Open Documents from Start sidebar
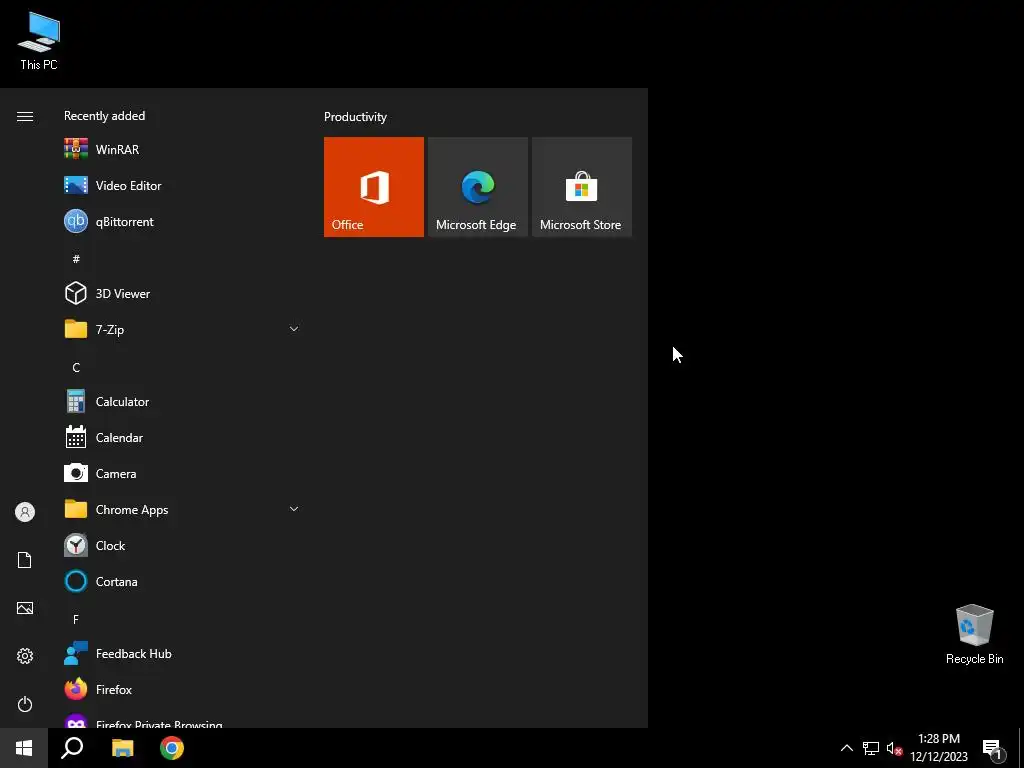The height and width of the screenshot is (768, 1024). (25, 560)
